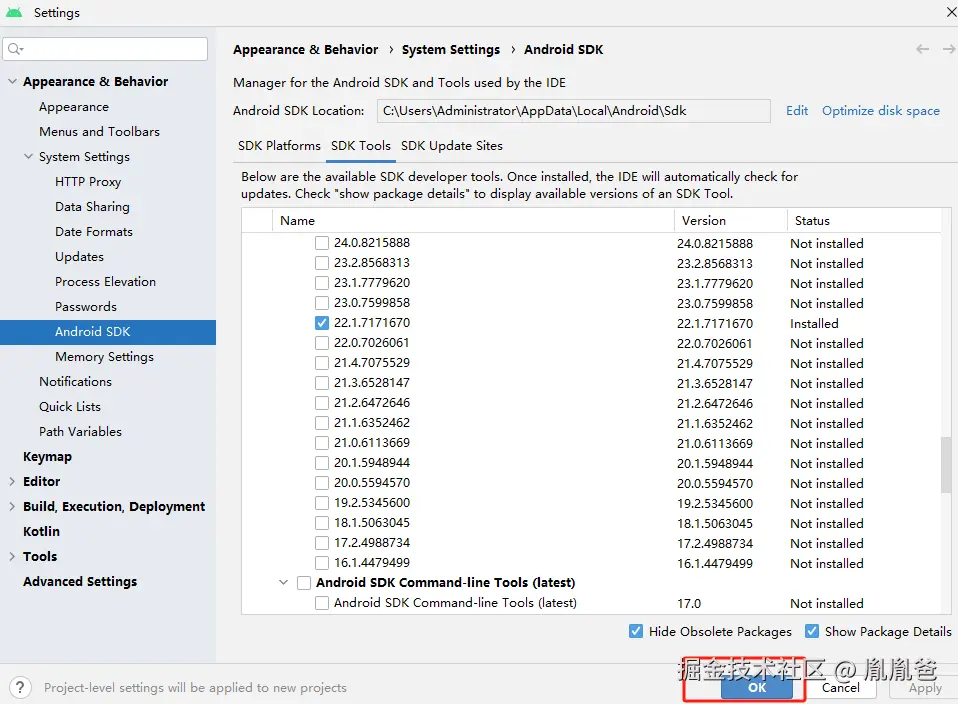The height and width of the screenshot is (704, 958).
Task: Click the Android Studio logo icon
Action: click(13, 12)
